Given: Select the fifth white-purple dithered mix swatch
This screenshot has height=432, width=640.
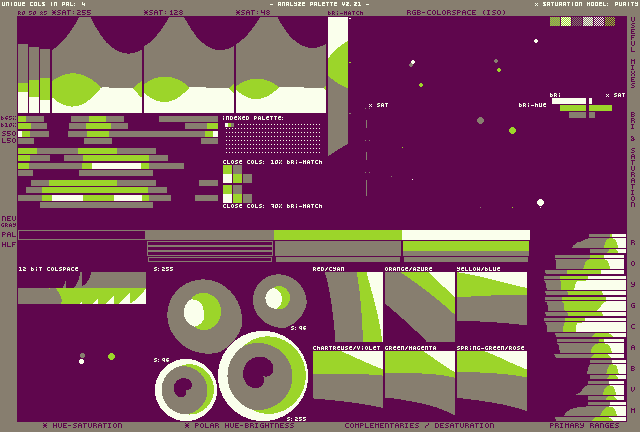Looking at the screenshot, I should (x=599, y=21).
